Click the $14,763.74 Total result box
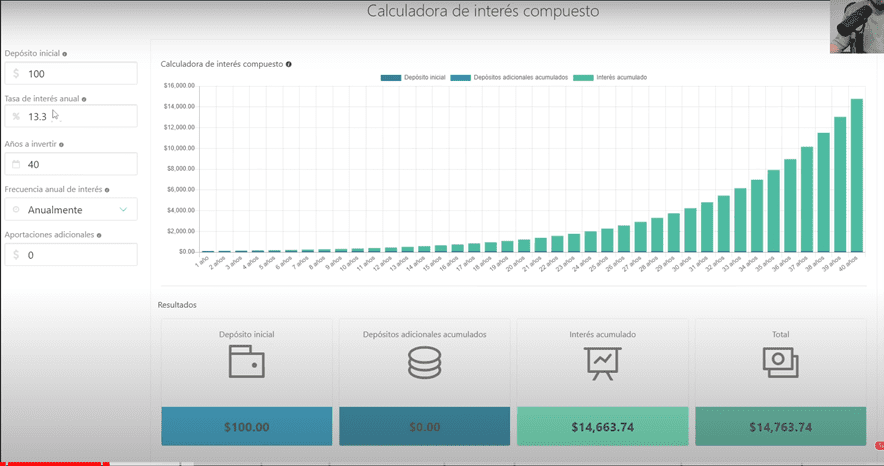 [780, 427]
